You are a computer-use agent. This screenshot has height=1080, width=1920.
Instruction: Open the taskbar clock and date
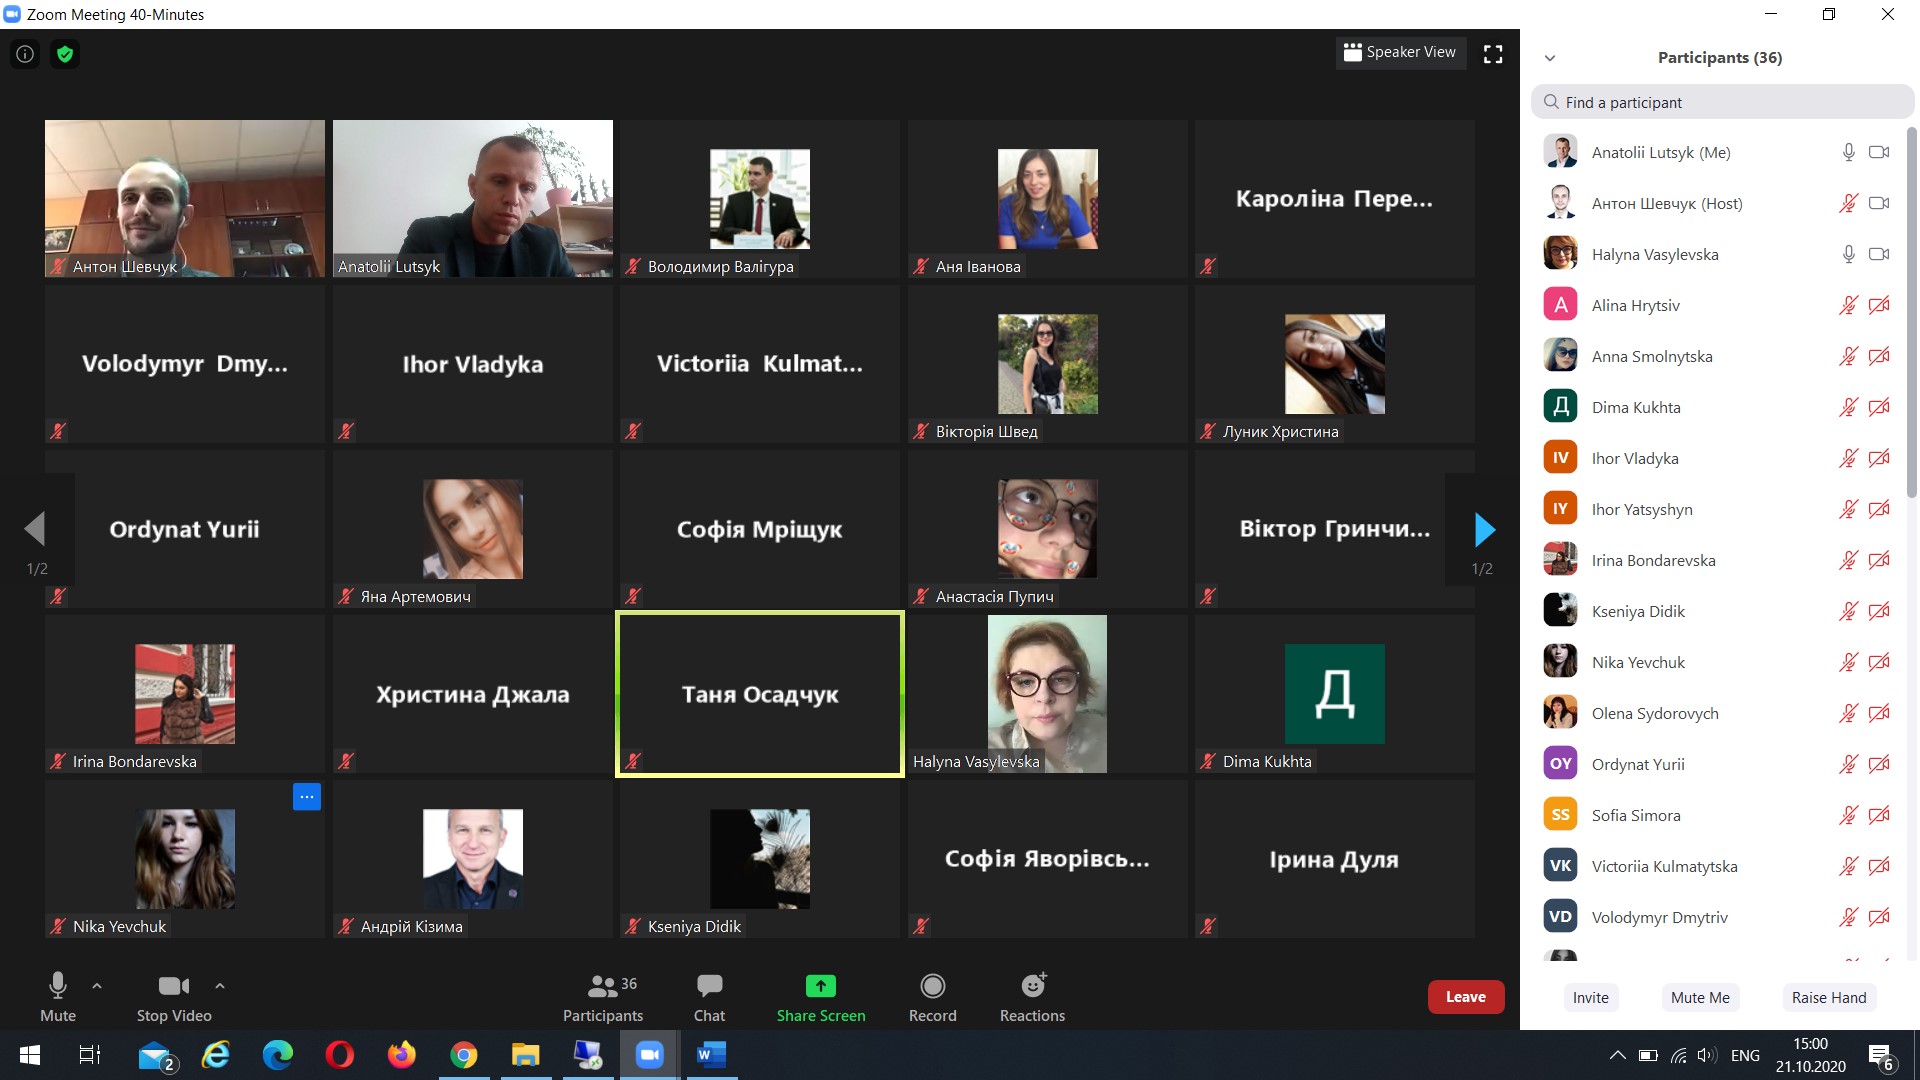click(x=1811, y=1055)
